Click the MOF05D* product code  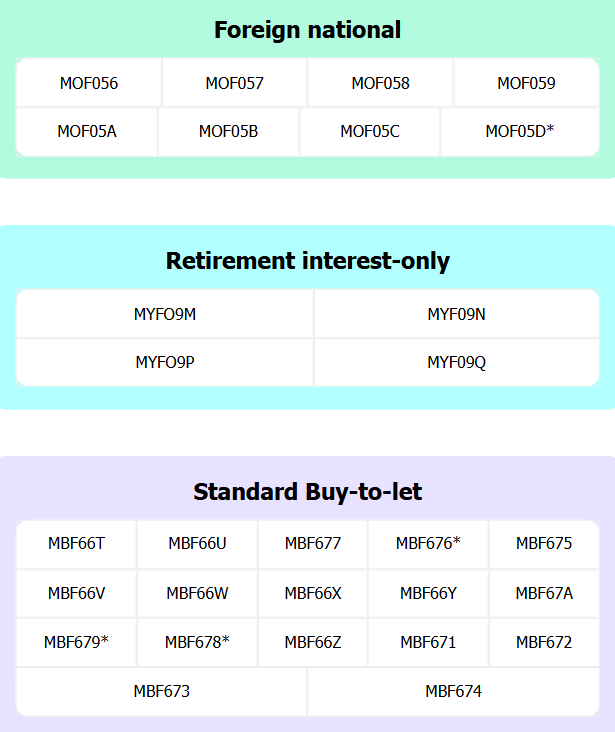pyautogui.click(x=519, y=131)
